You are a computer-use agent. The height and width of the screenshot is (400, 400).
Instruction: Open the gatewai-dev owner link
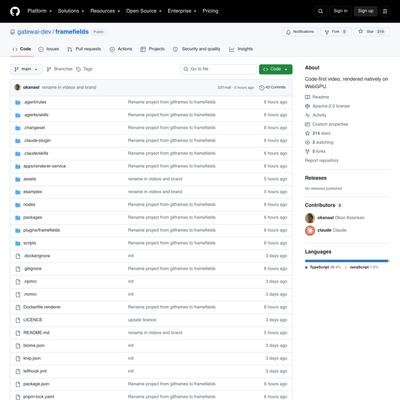point(34,32)
